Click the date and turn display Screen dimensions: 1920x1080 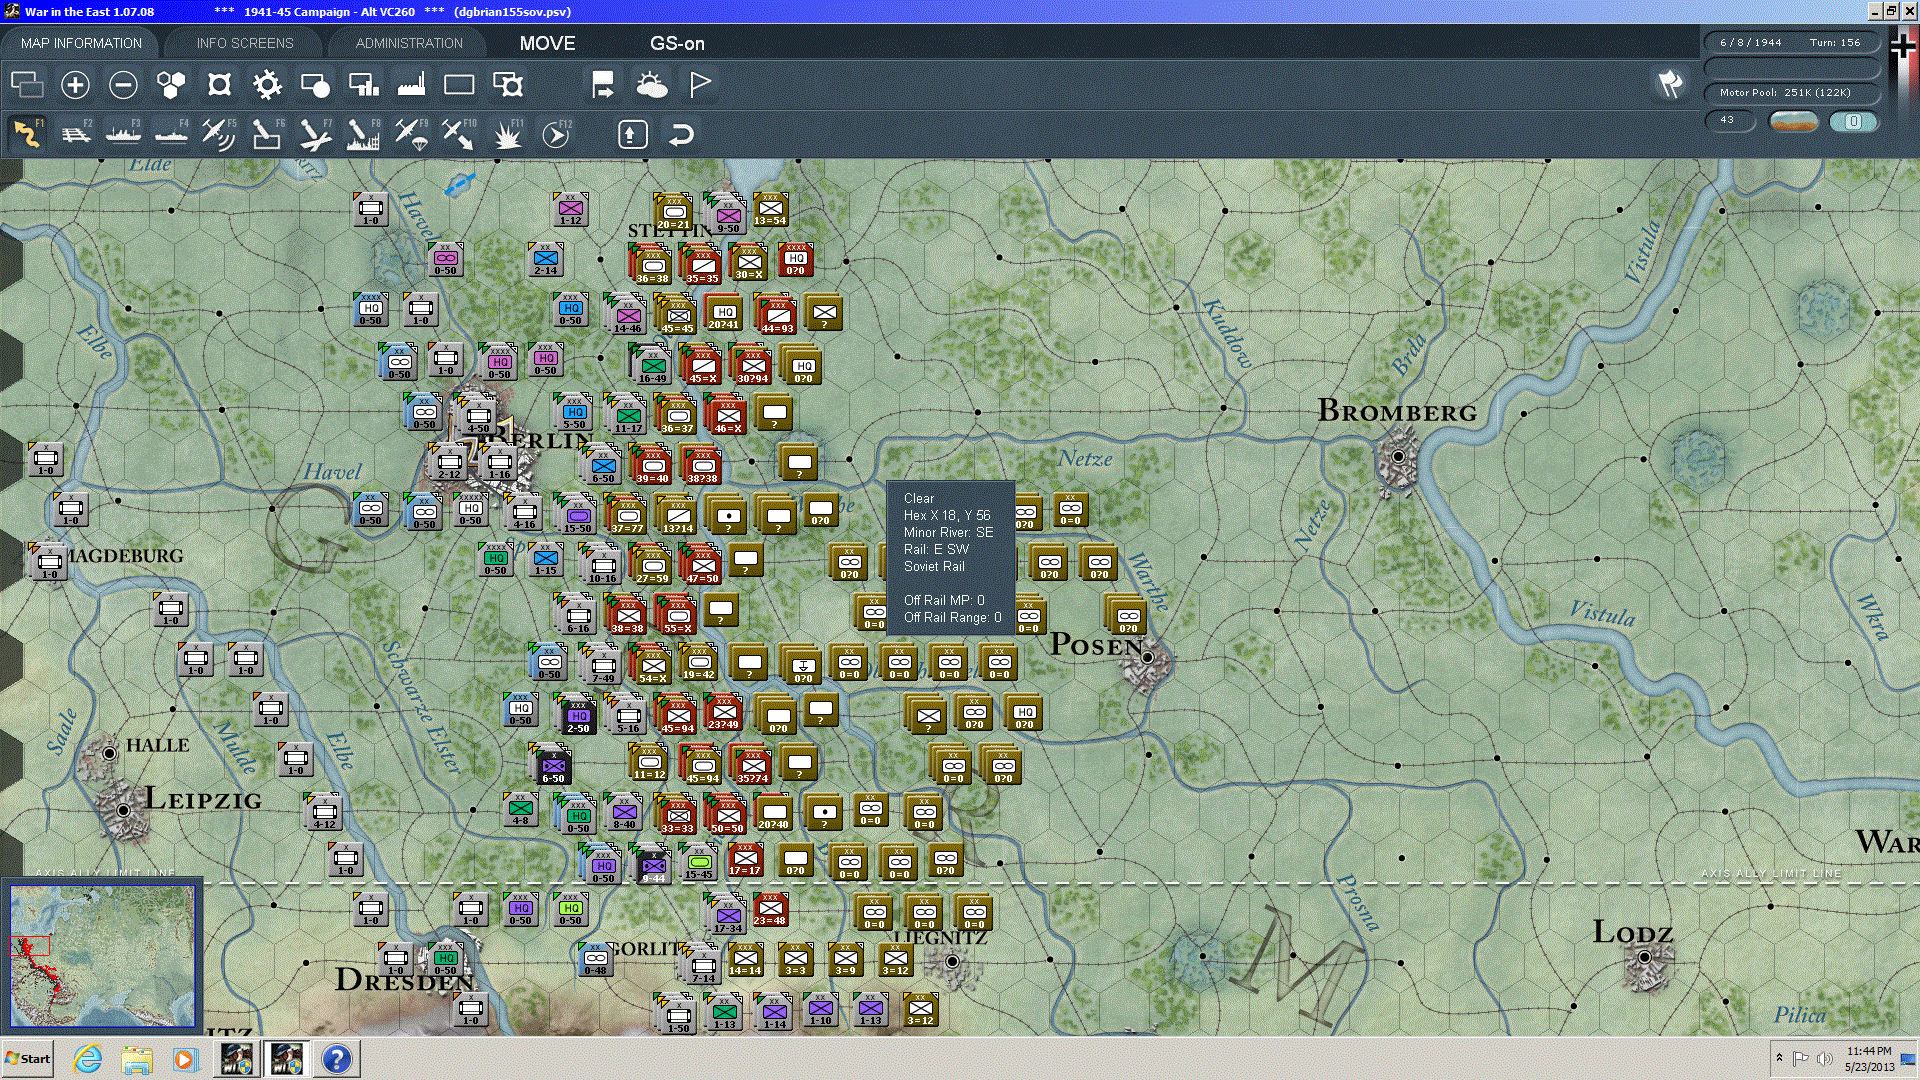point(1790,42)
